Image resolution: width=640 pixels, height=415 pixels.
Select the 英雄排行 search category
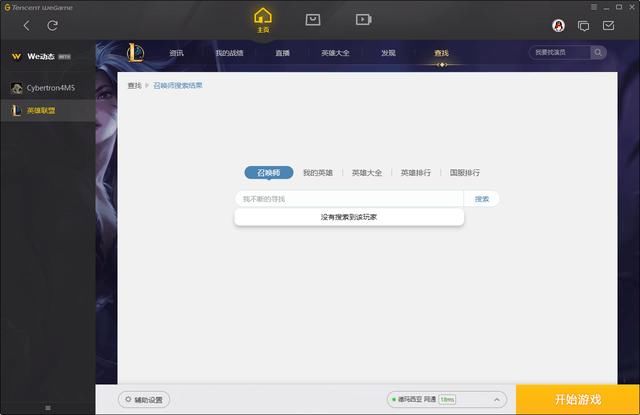point(416,173)
